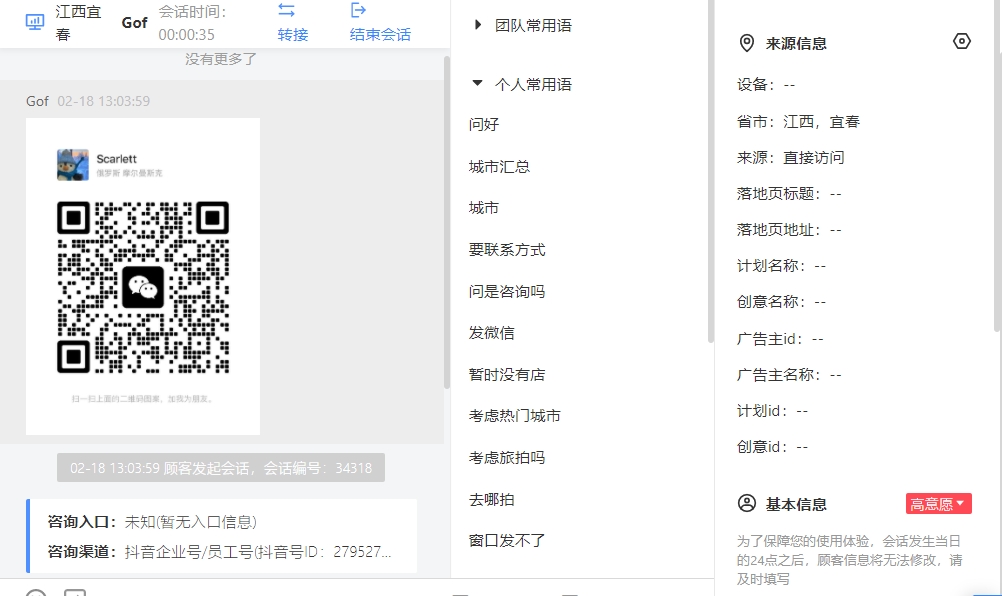Click the WeChat logo inside the QR code

(x=143, y=287)
